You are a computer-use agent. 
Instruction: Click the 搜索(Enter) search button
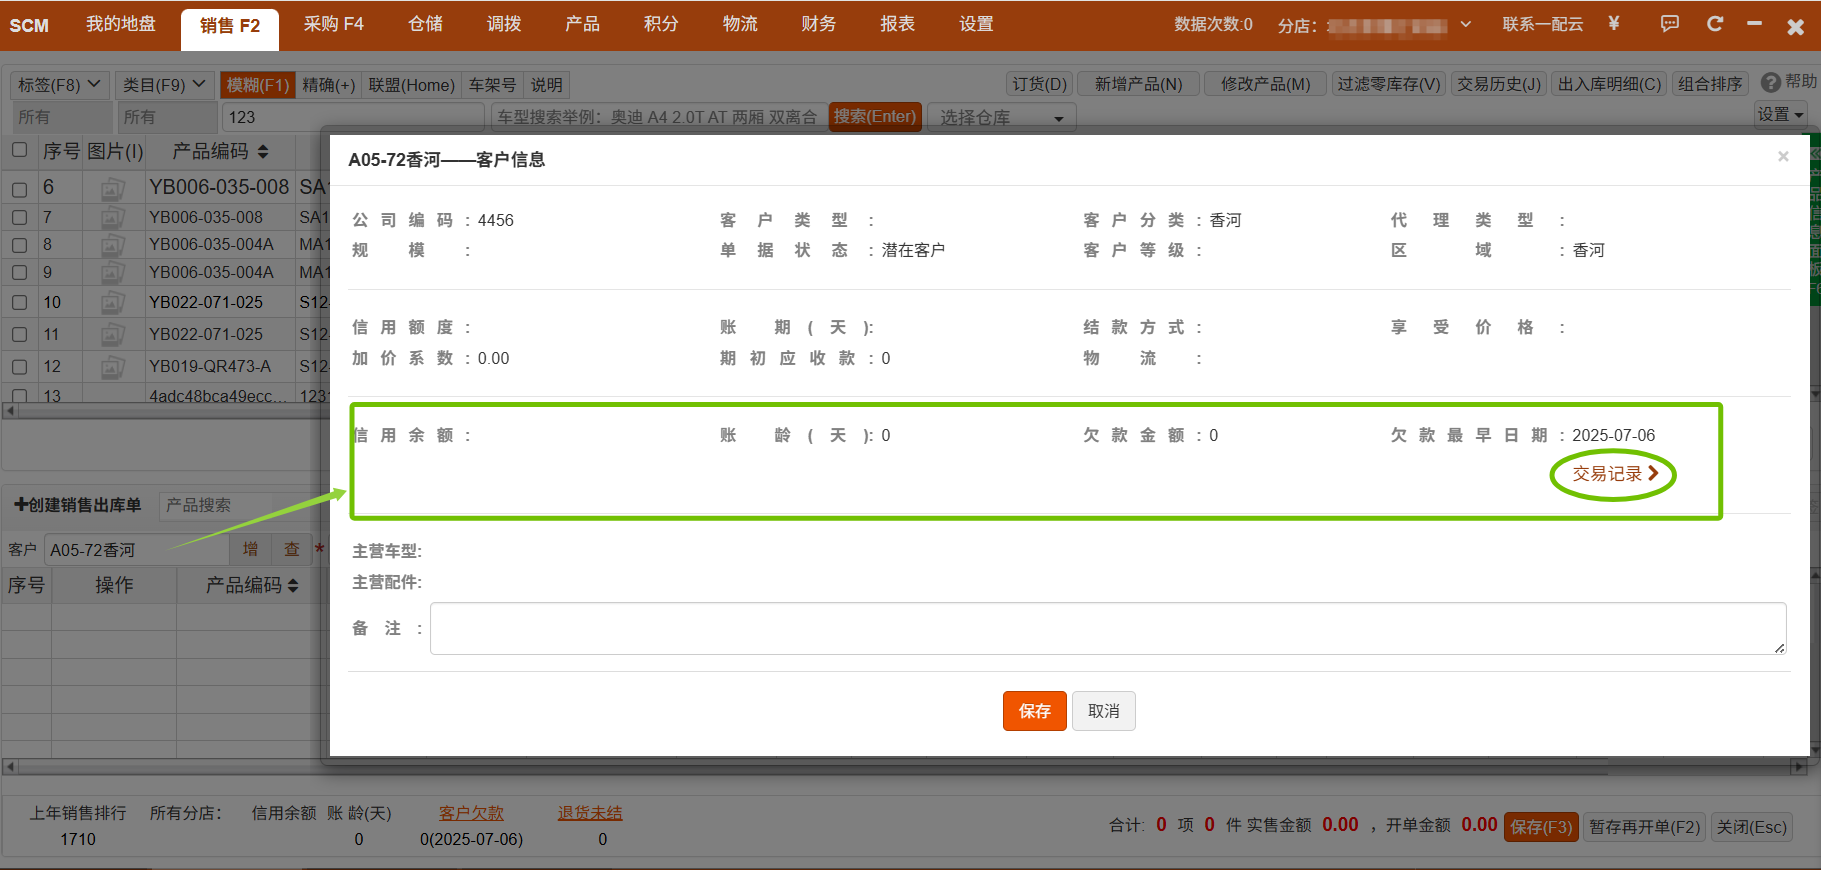coord(875,117)
